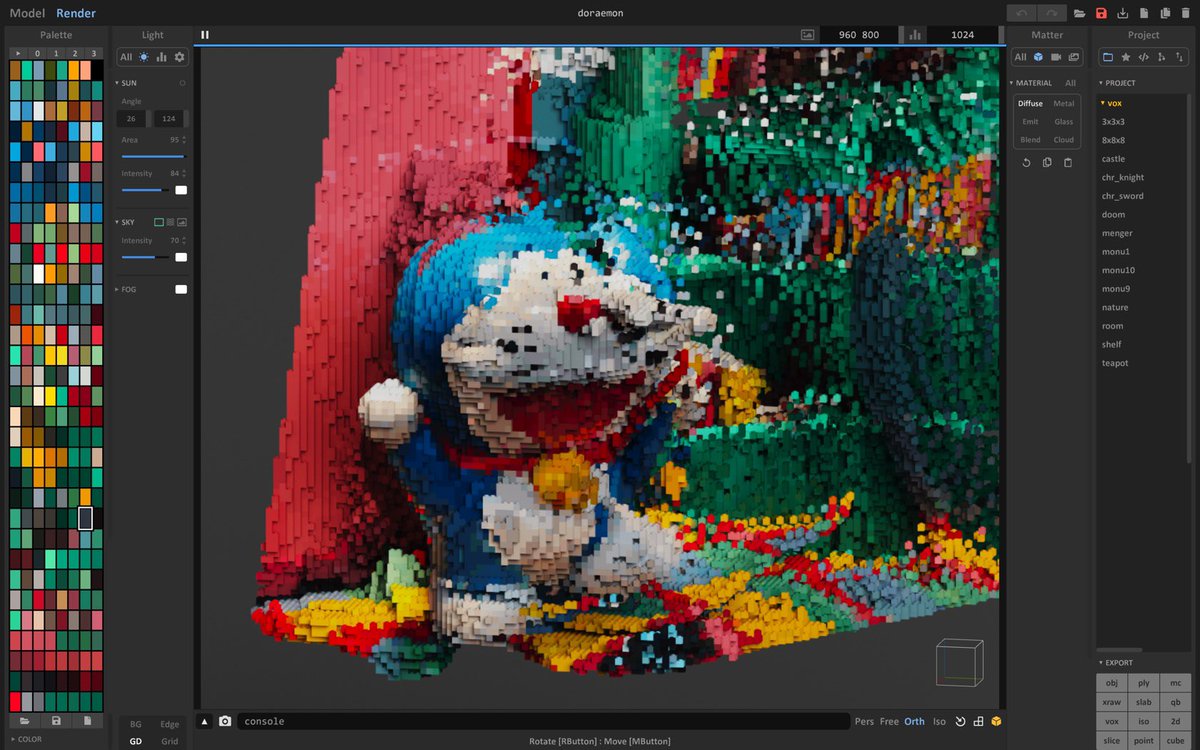The image size is (1200, 750).
Task: Save the project with red disk icon
Action: pyautogui.click(x=1101, y=13)
